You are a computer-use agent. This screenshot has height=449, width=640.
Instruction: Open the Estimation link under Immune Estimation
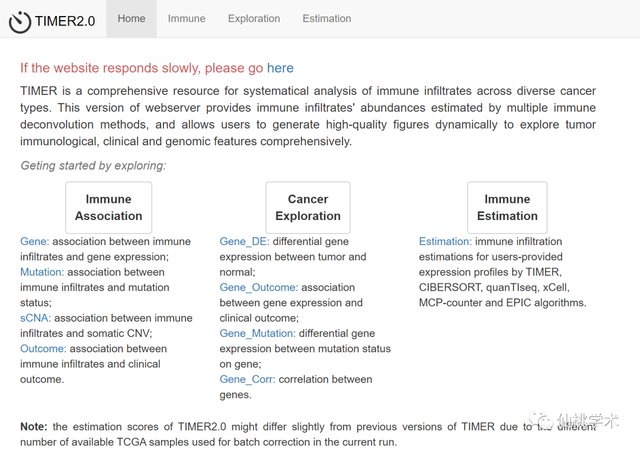pyautogui.click(x=445, y=241)
